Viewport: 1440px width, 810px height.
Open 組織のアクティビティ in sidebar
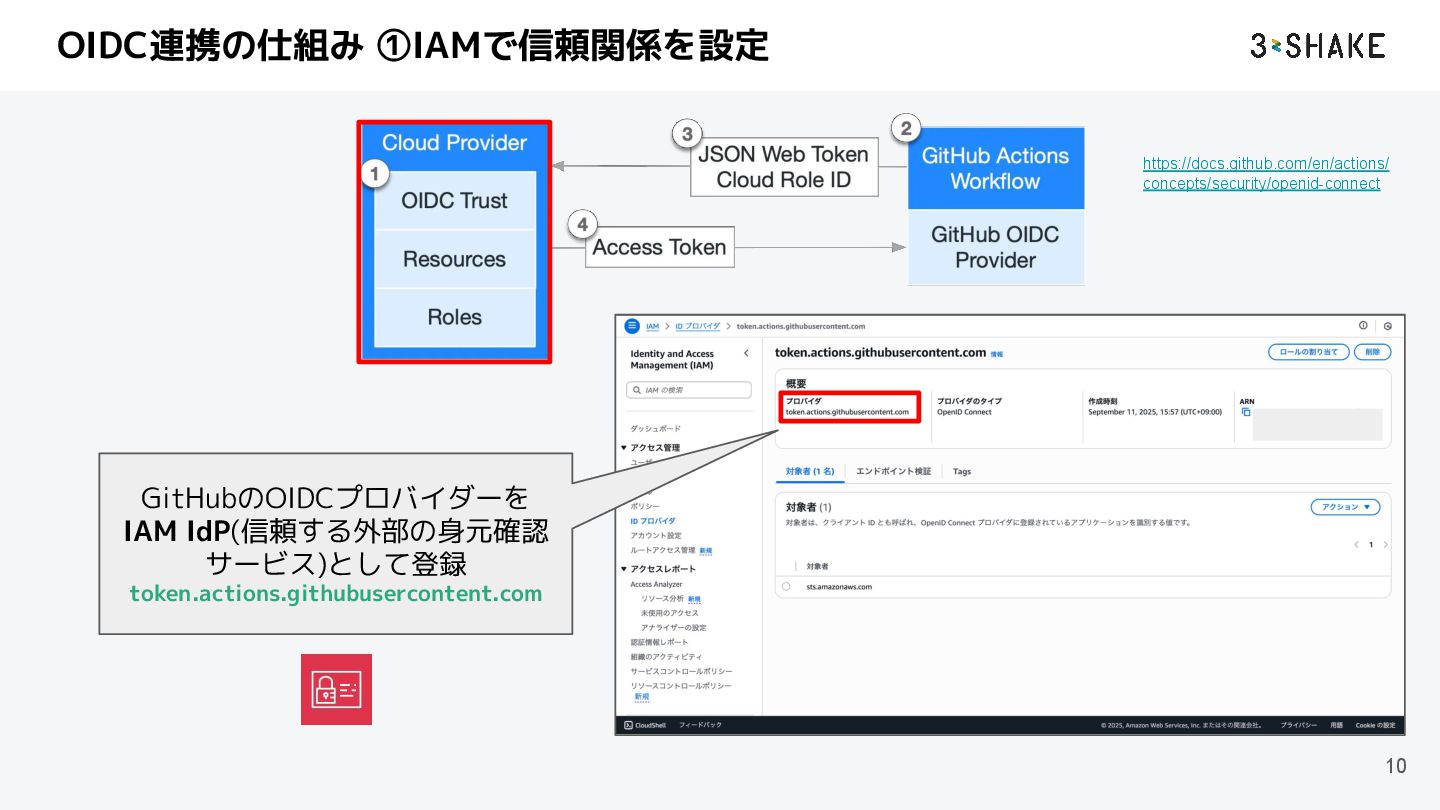coord(666,656)
